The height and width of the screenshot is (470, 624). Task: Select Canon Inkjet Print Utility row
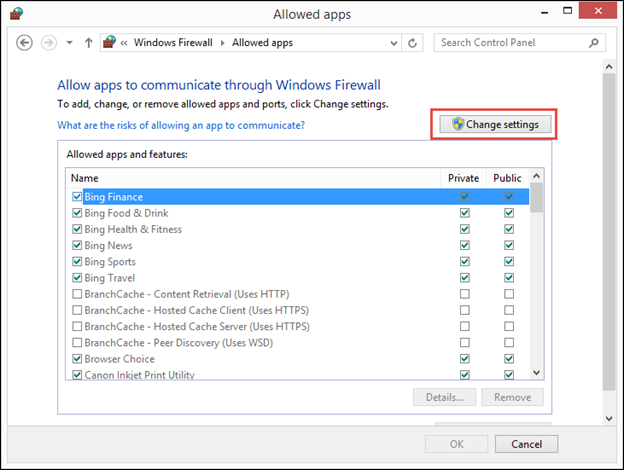pyautogui.click(x=298, y=374)
